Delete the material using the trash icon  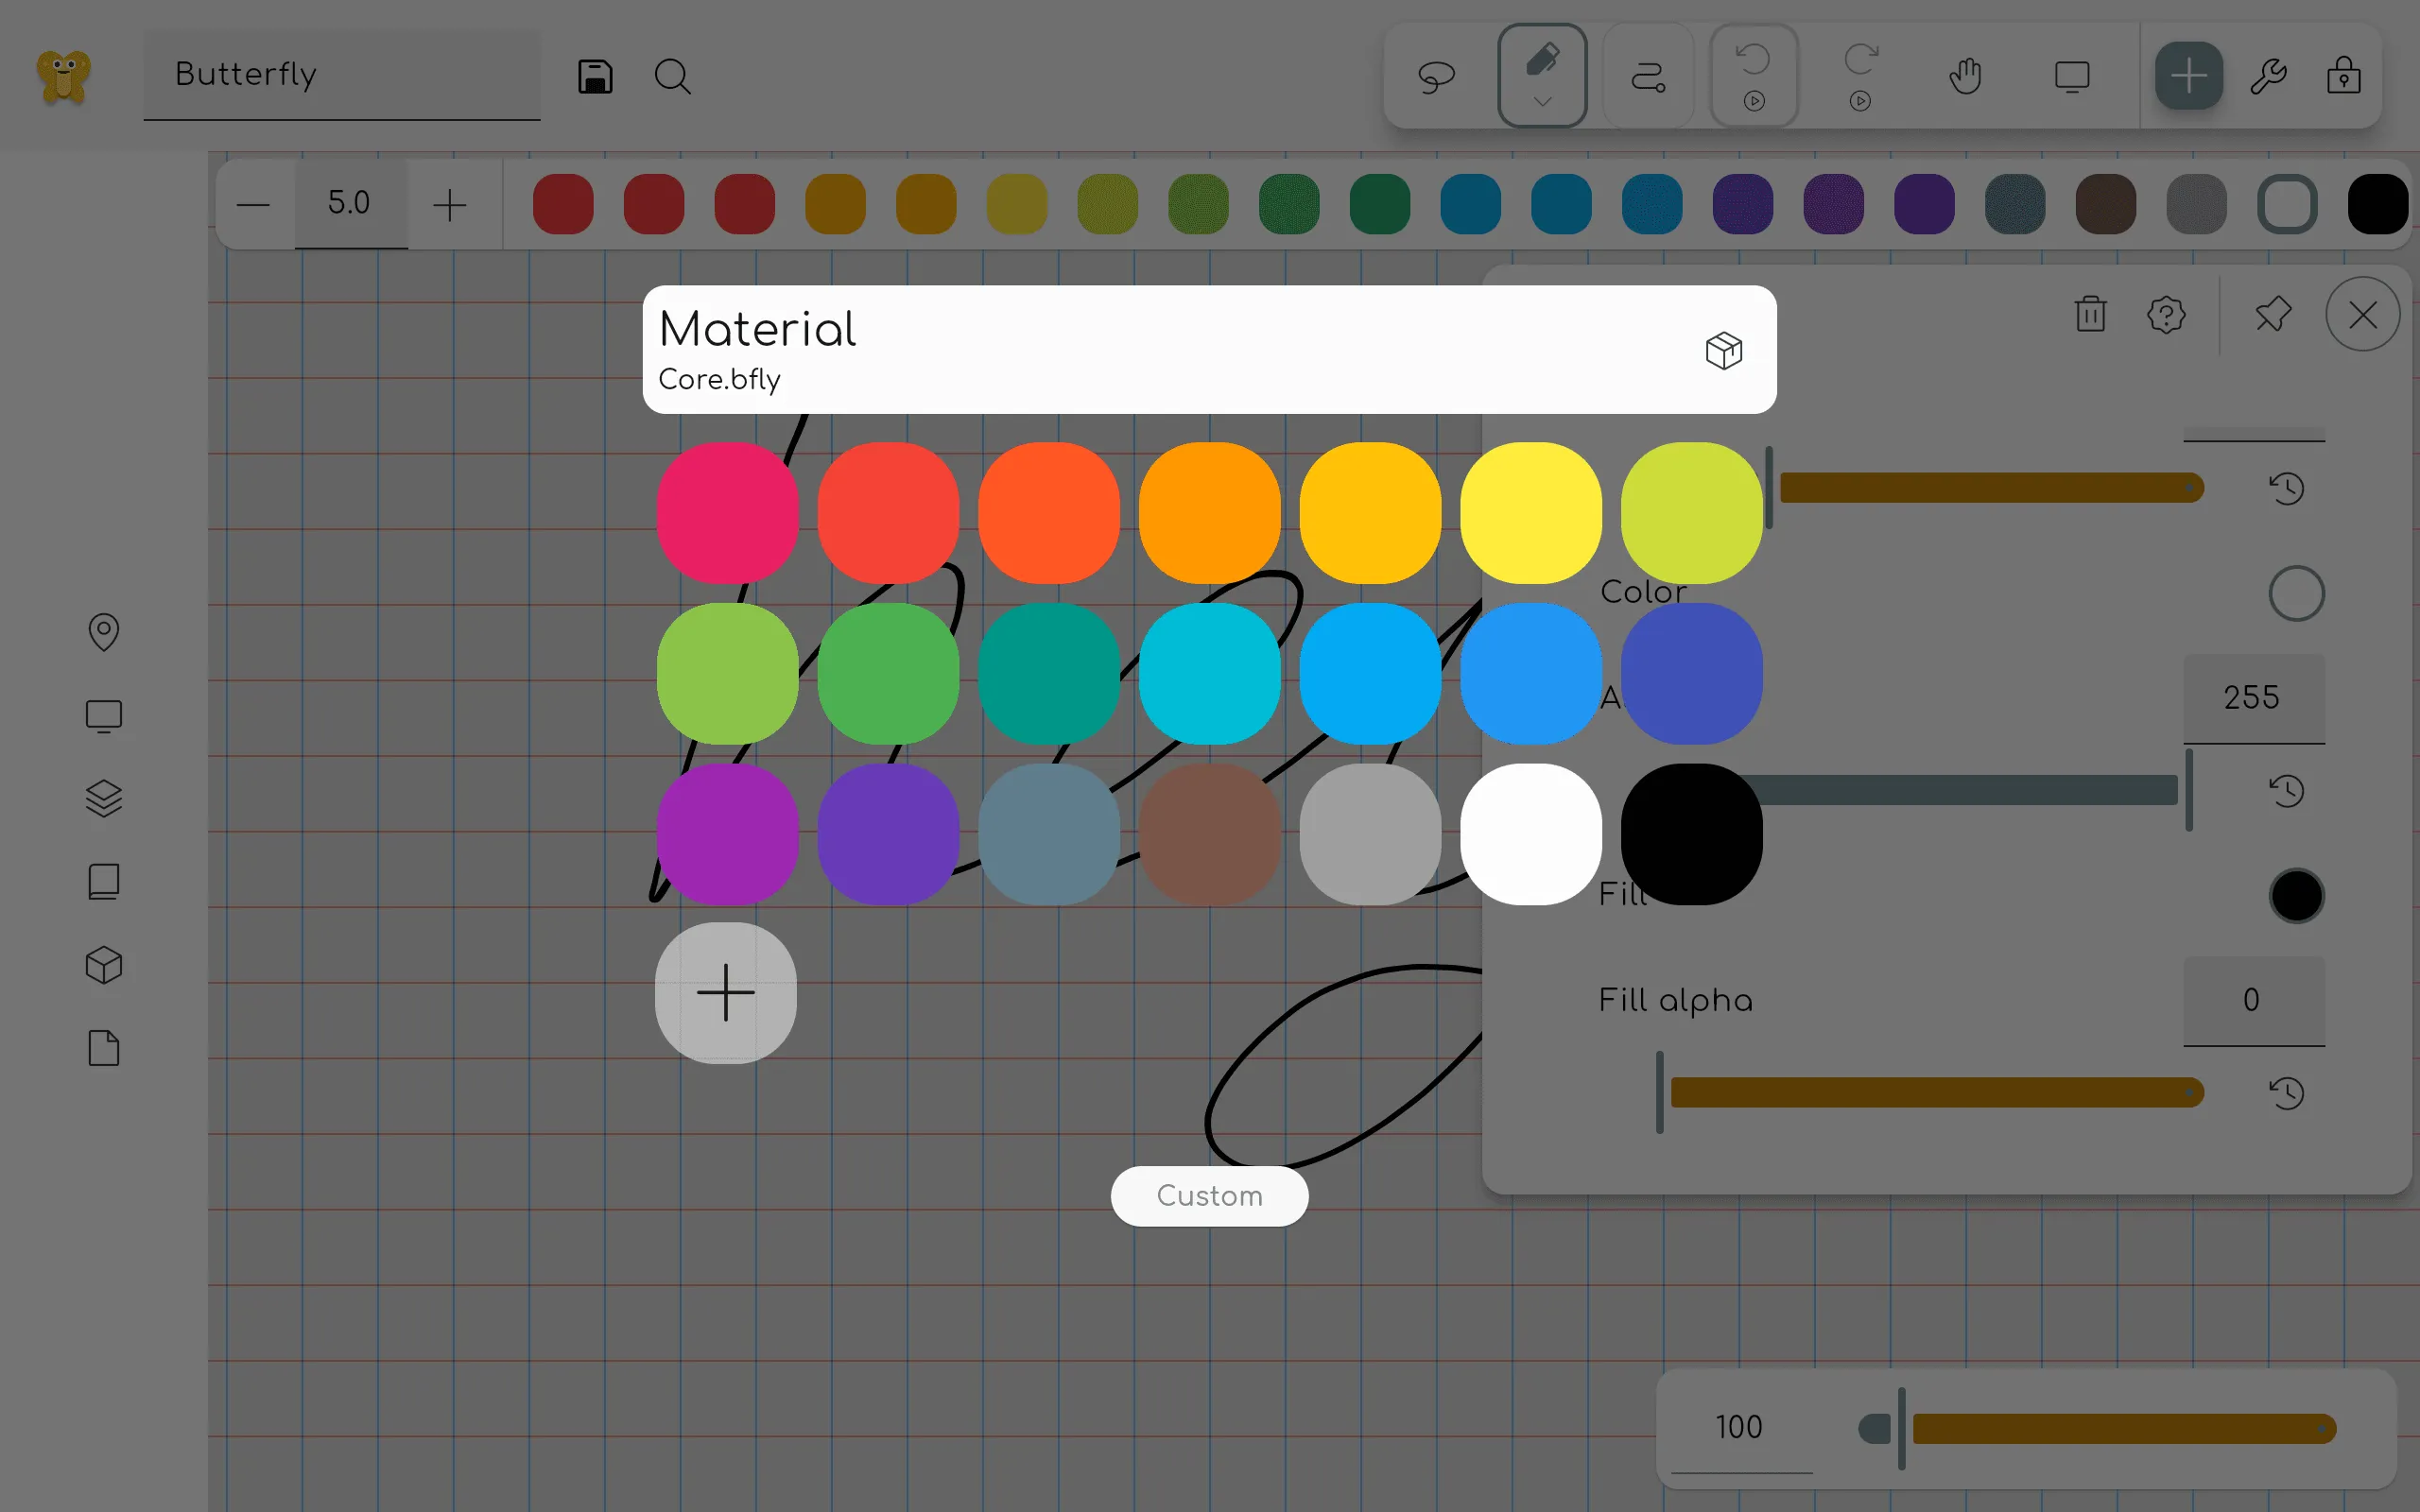(x=2091, y=315)
